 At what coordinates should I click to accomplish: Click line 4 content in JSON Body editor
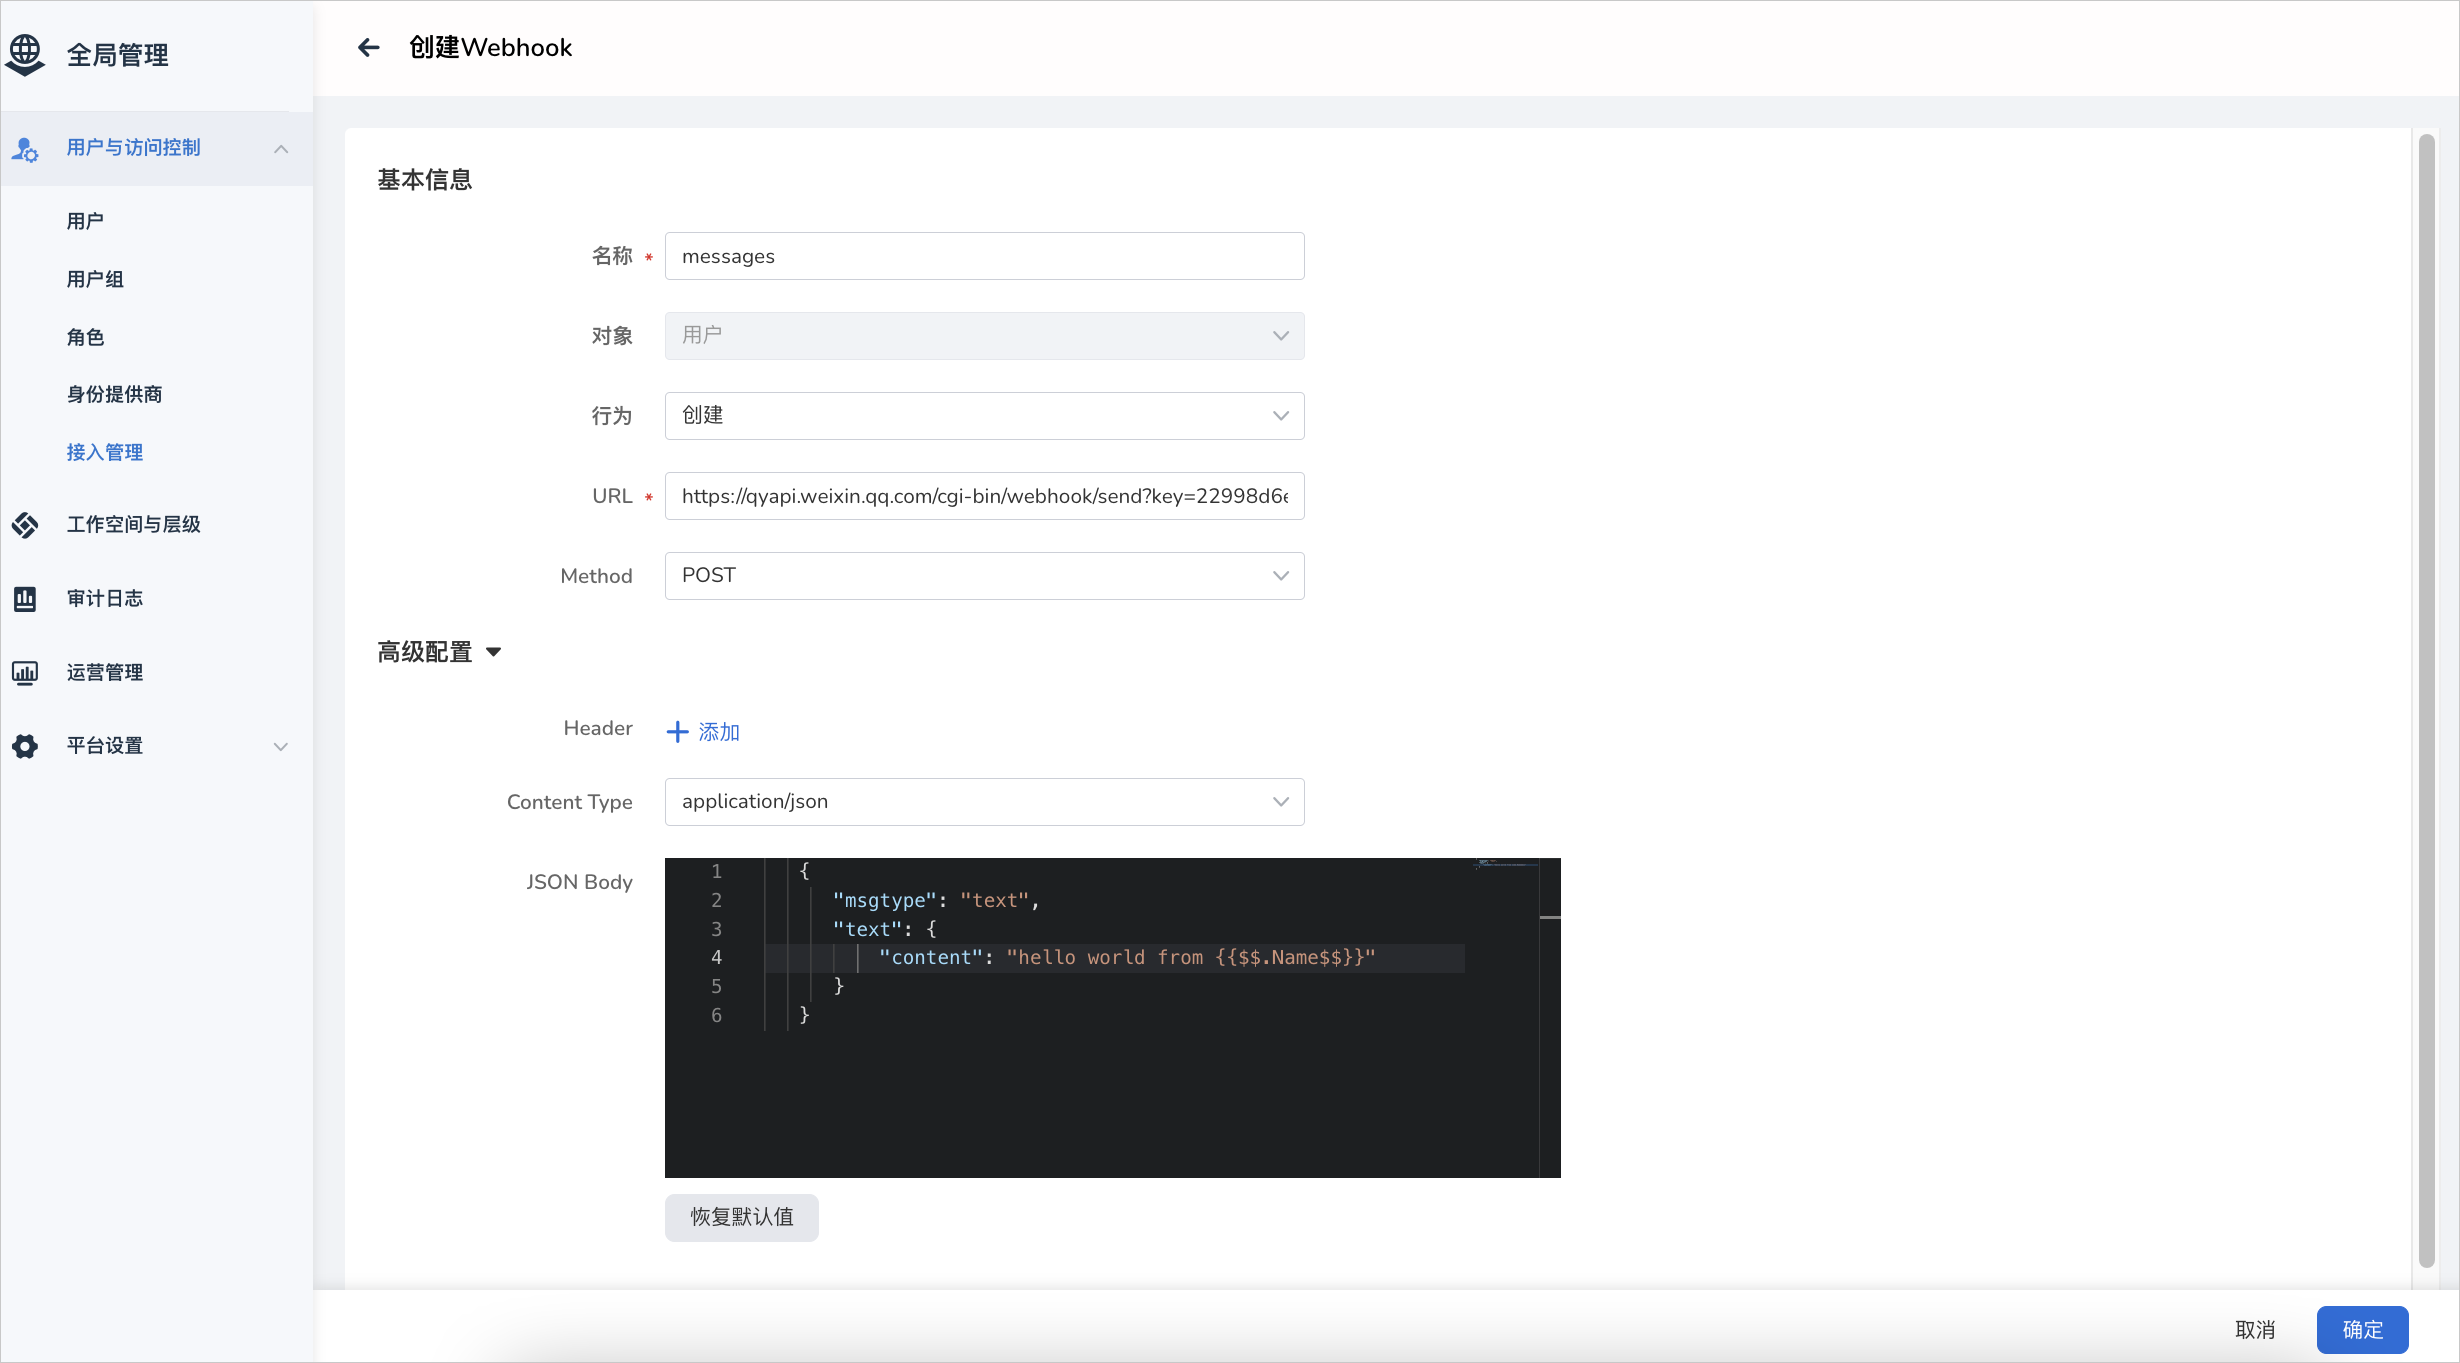[x=1127, y=958]
